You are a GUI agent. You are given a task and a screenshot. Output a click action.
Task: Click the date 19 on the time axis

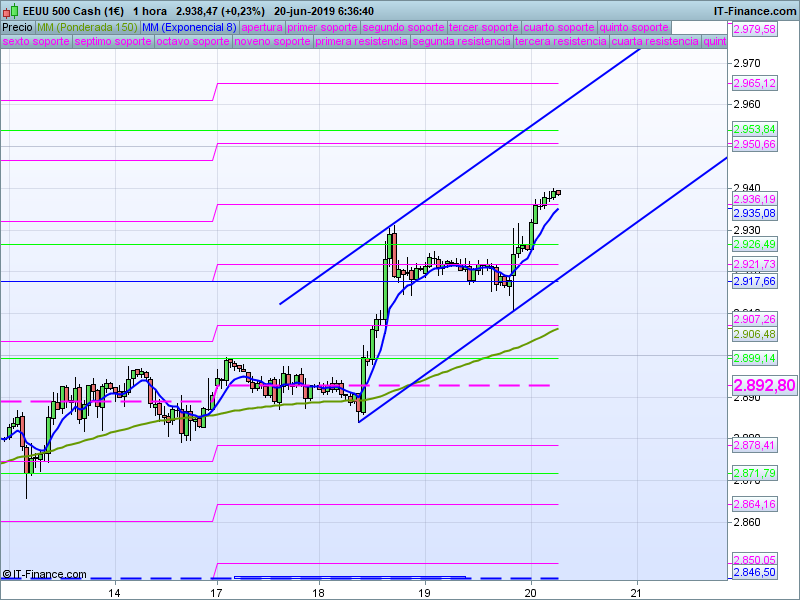[424, 592]
